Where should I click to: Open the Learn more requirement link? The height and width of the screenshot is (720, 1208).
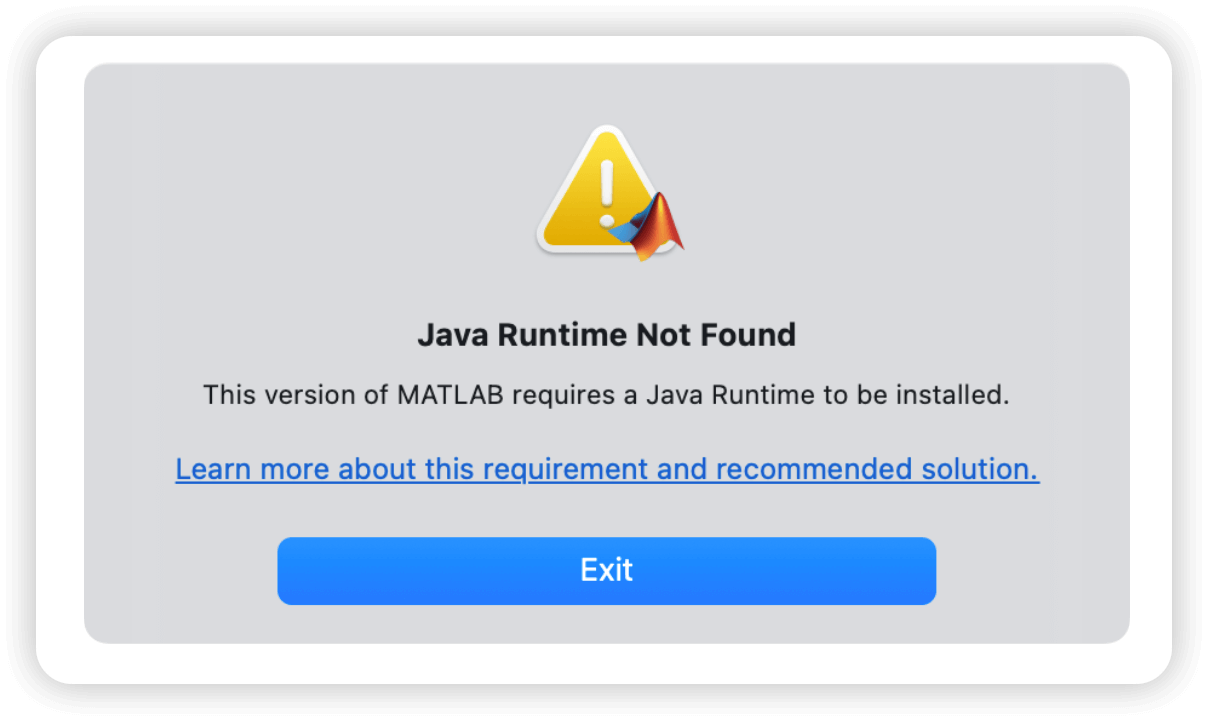tap(607, 469)
